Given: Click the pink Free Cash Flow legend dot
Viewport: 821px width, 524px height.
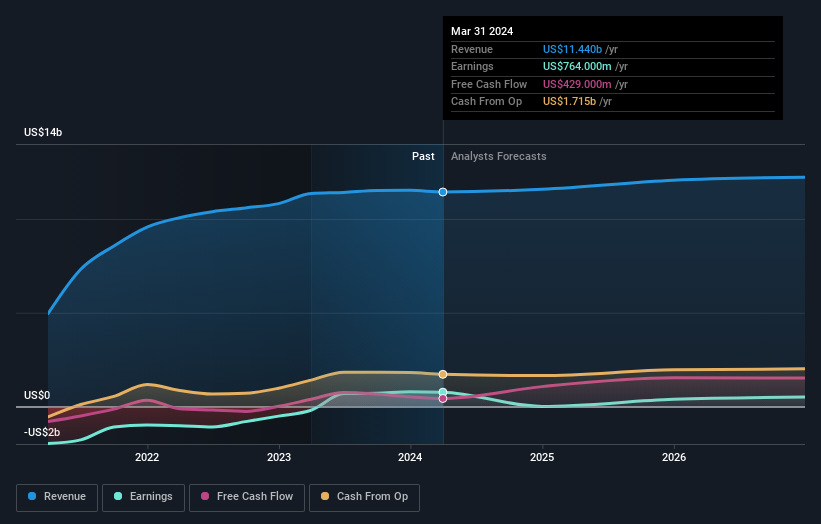Looking at the screenshot, I should (205, 496).
